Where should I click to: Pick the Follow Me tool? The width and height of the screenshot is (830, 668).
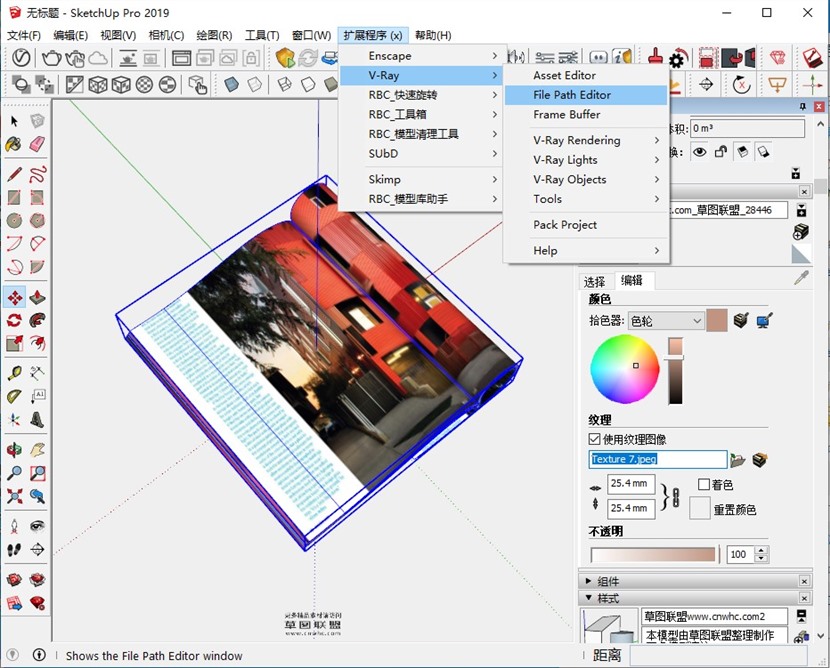pyautogui.click(x=38, y=320)
